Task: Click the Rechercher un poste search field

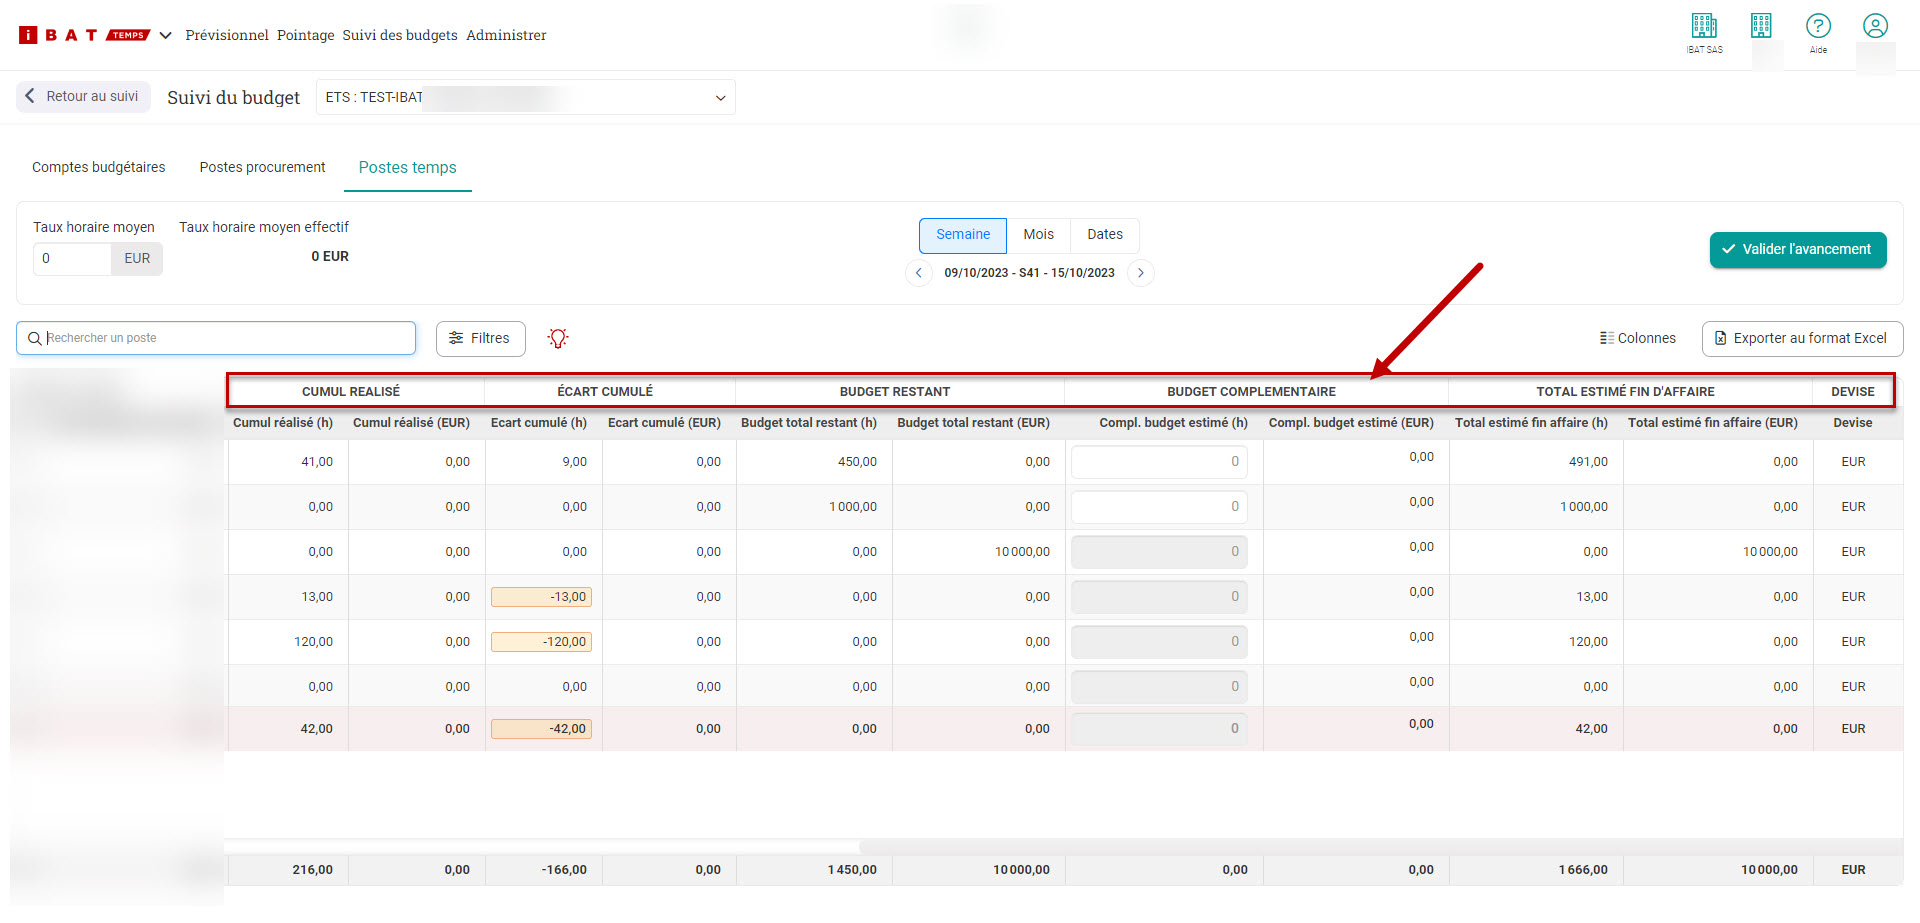Action: tap(216, 339)
